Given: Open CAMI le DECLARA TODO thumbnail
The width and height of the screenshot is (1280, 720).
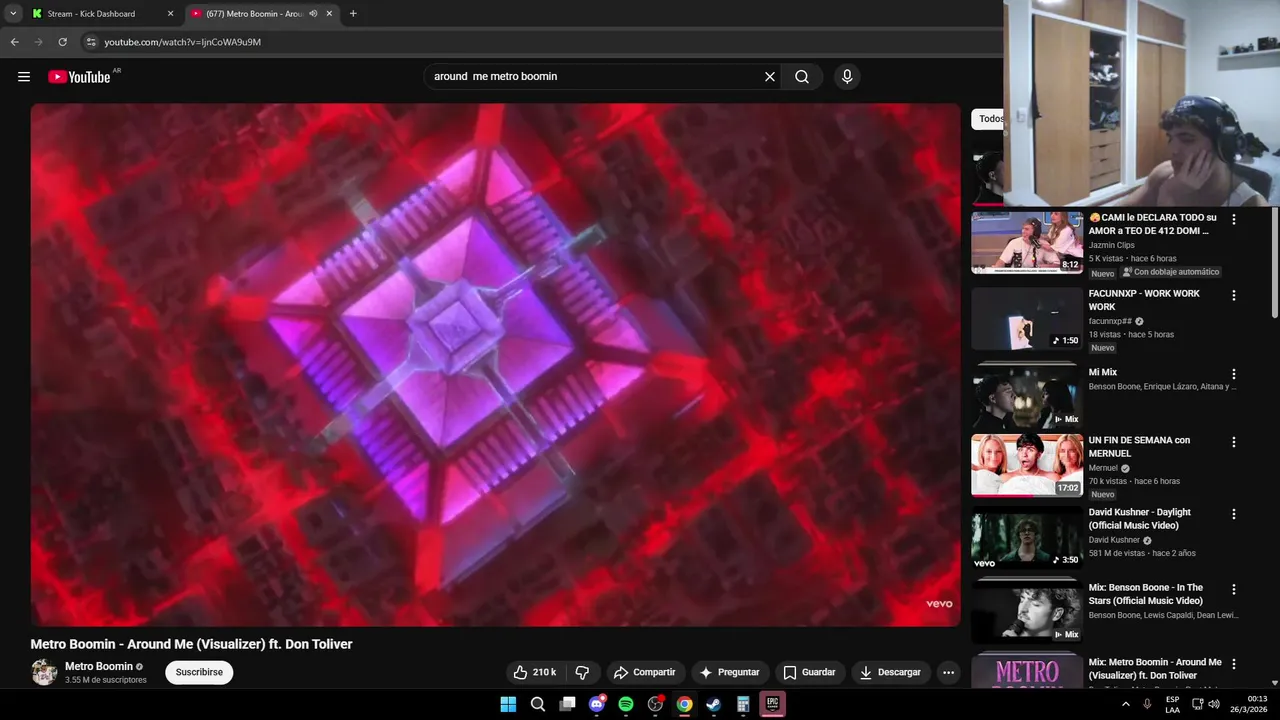Looking at the screenshot, I should point(1027,242).
